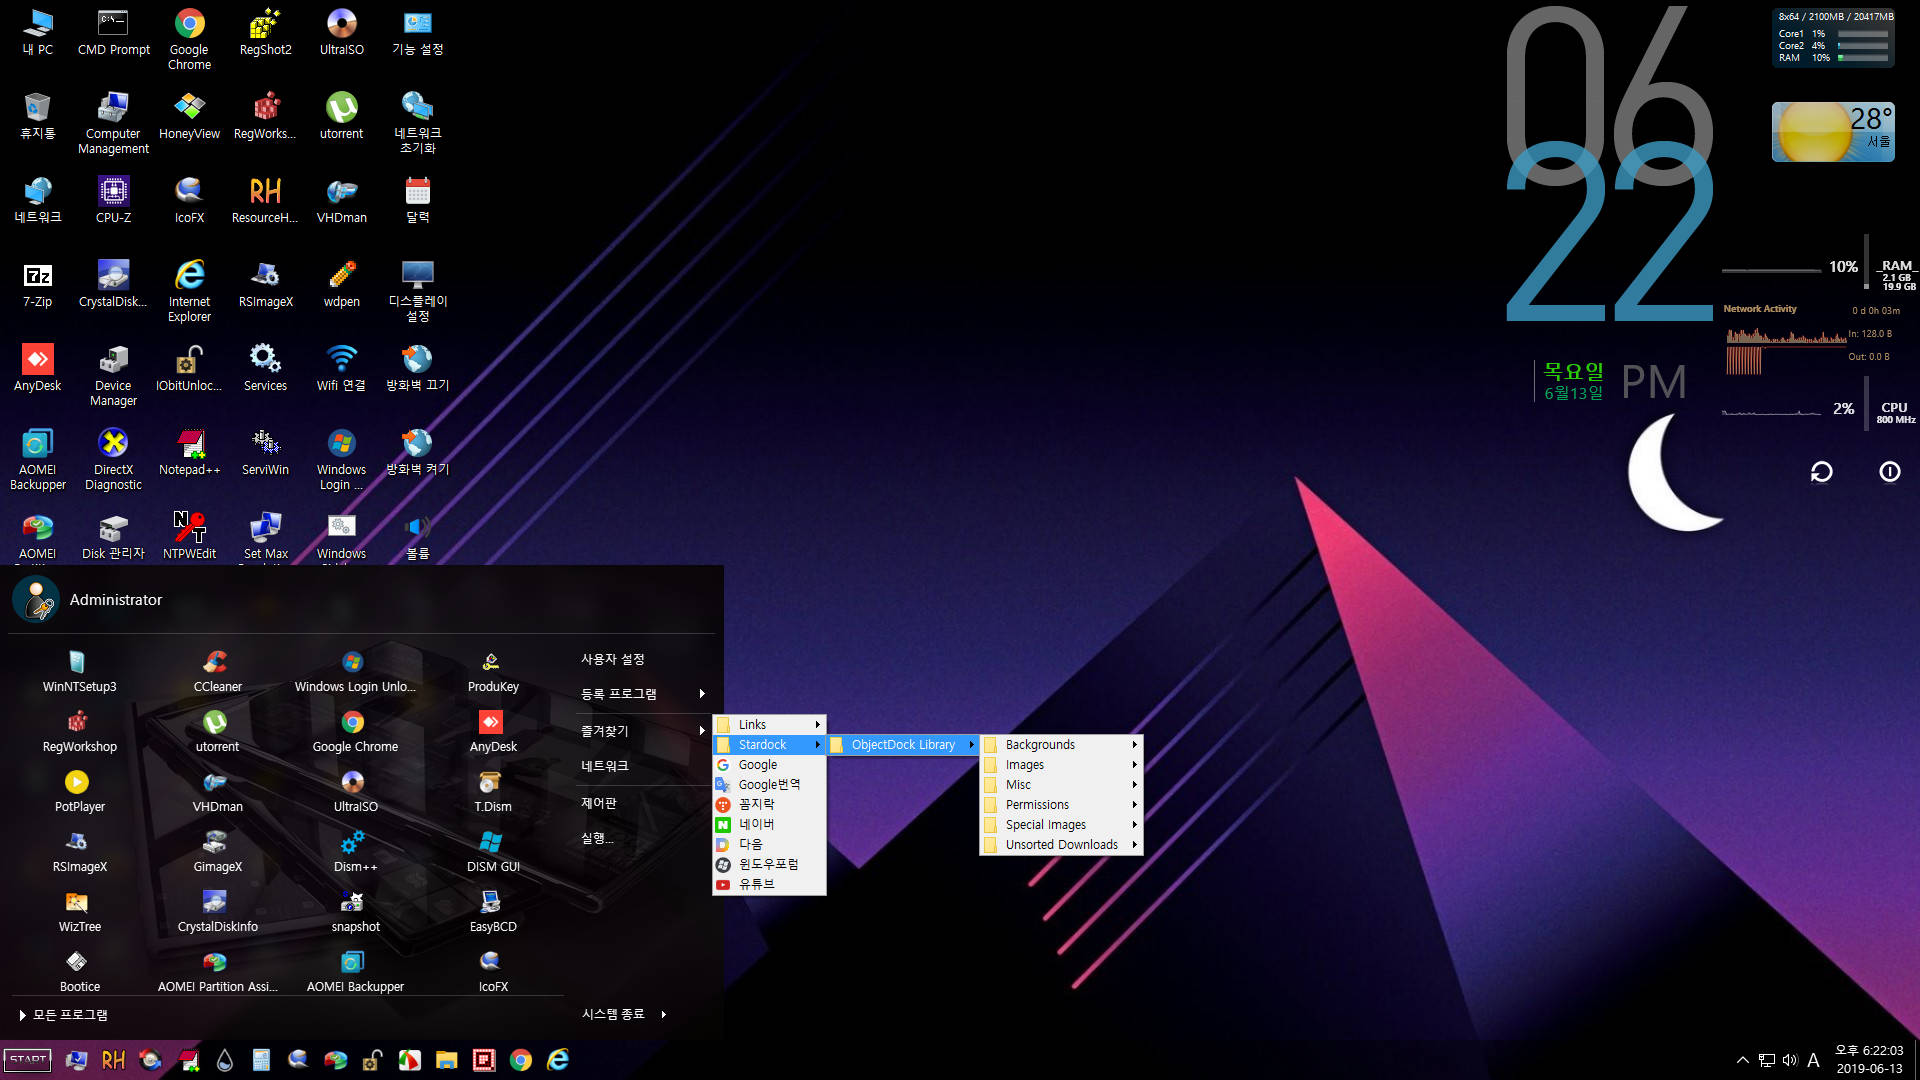Open Special Images folder entry
The image size is (1920, 1080).
tap(1061, 825)
